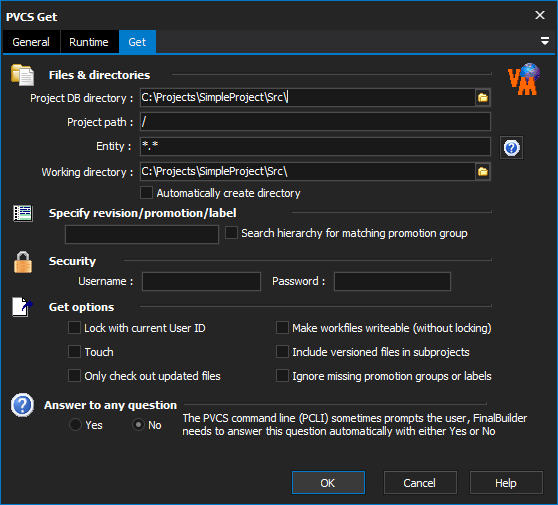
Task: Toggle Ignore missing promotion groups or labels
Action: coord(282,376)
